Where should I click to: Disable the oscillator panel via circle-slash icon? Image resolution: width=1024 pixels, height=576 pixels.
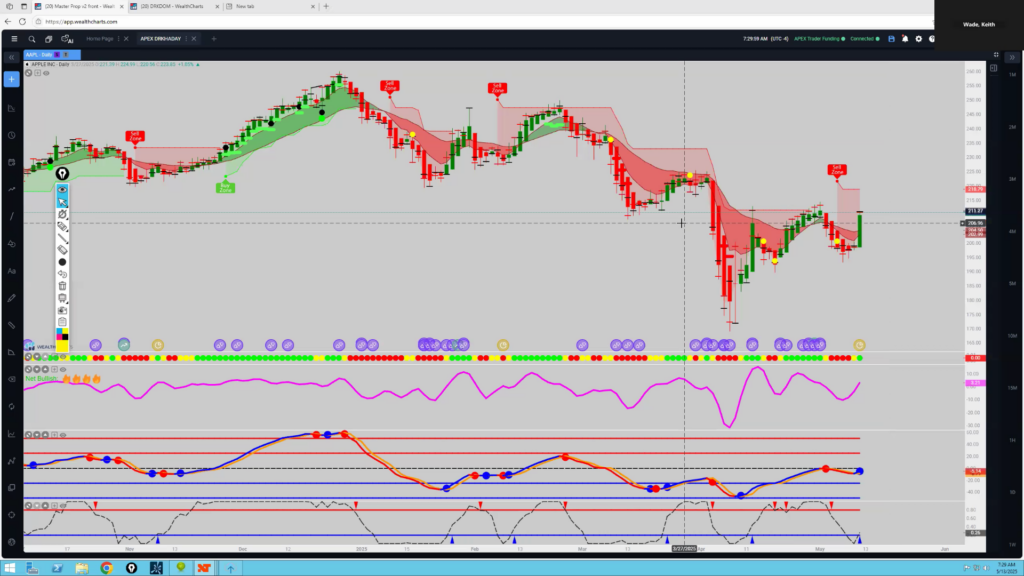tap(28, 435)
